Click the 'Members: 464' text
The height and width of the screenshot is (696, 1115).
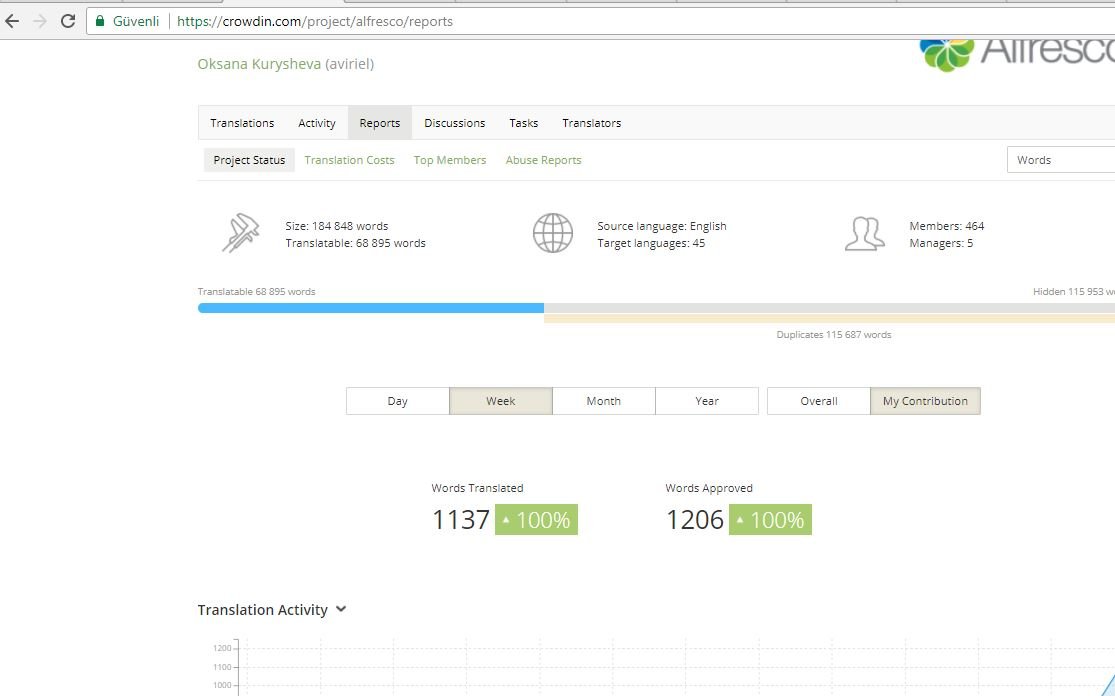pyautogui.click(x=946, y=226)
